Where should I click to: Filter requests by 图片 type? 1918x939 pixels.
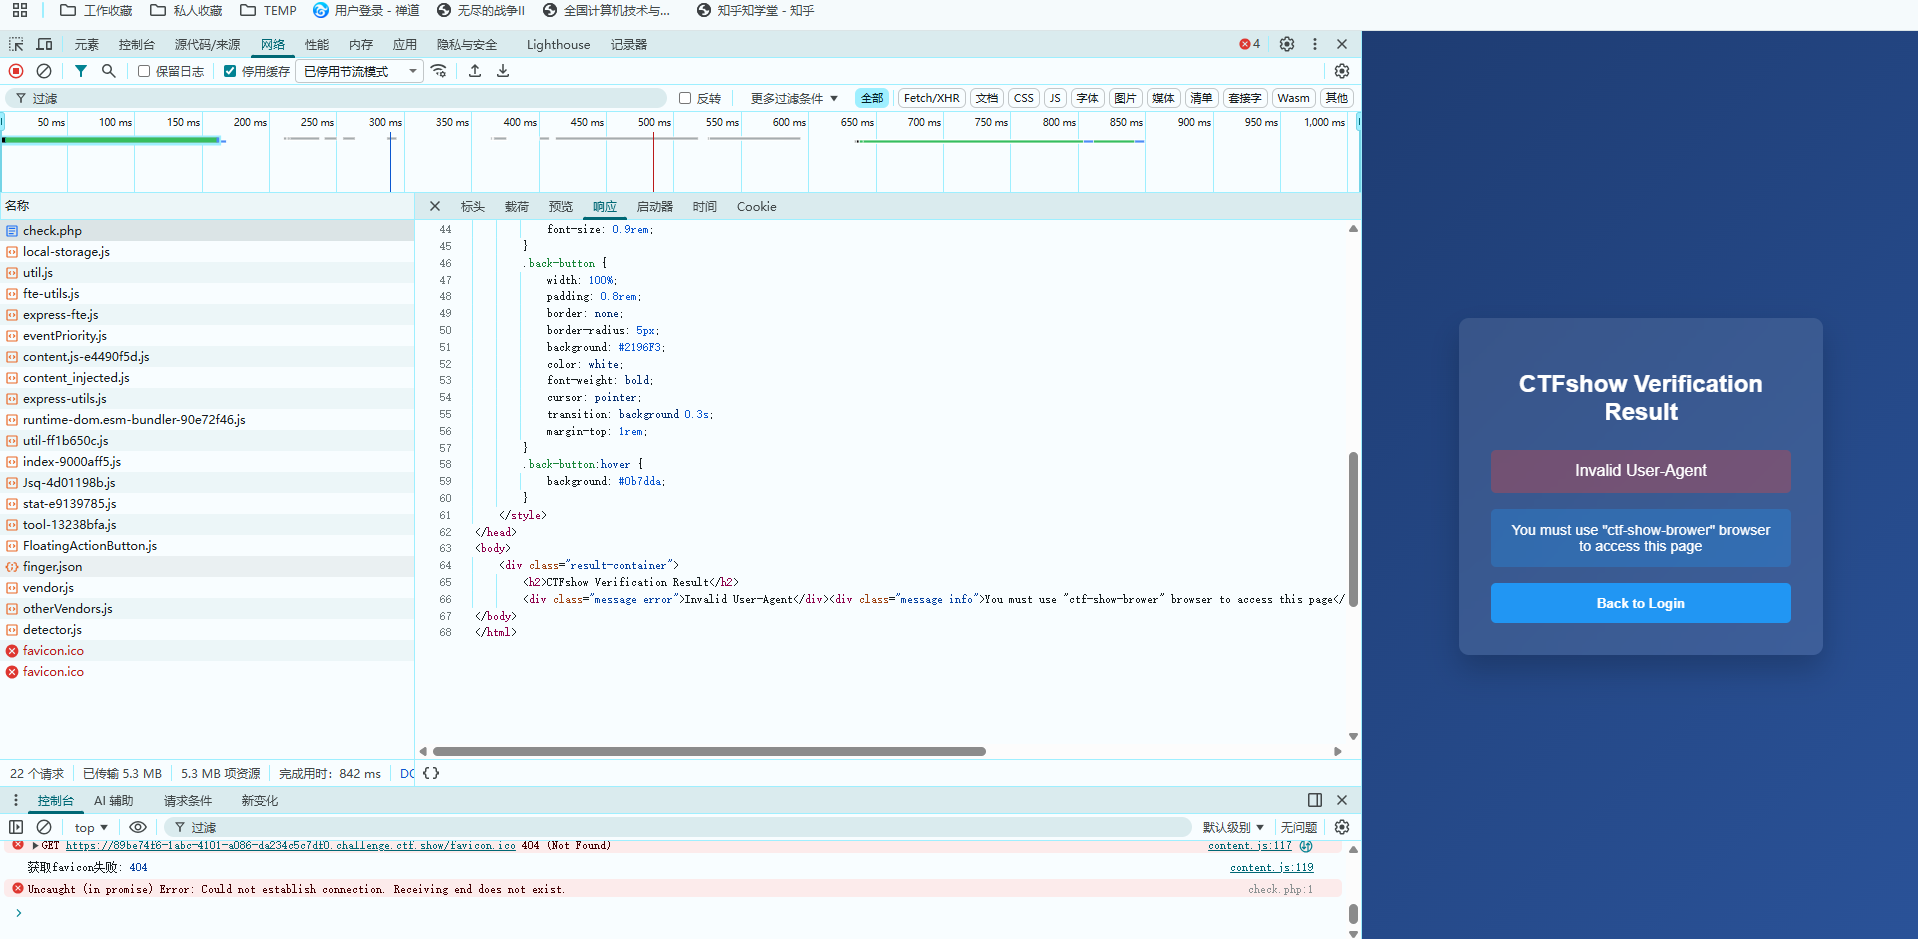pyautogui.click(x=1125, y=98)
